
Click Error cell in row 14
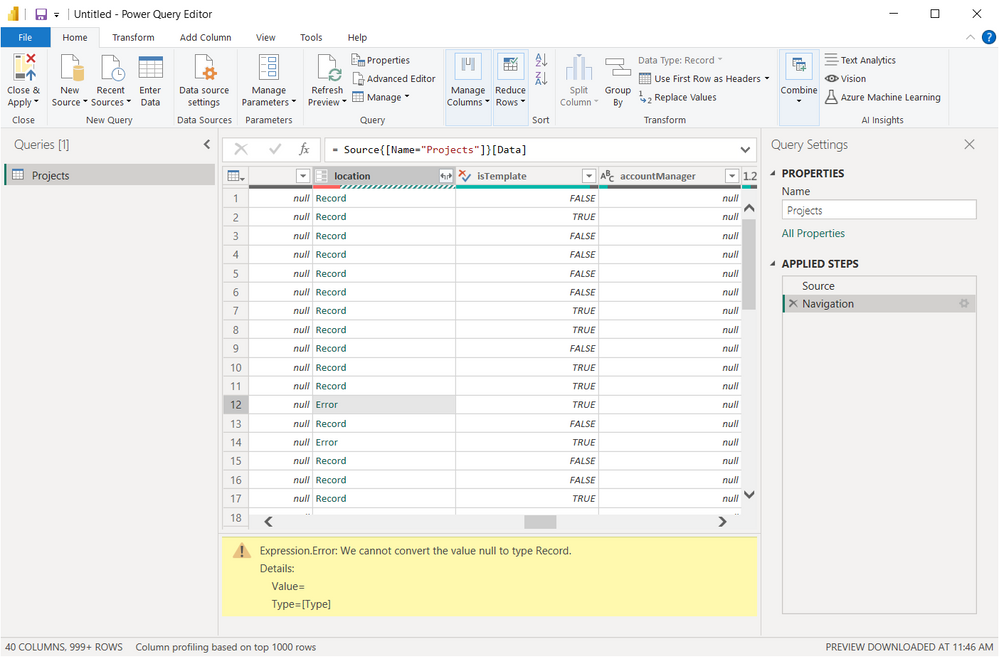(384, 442)
